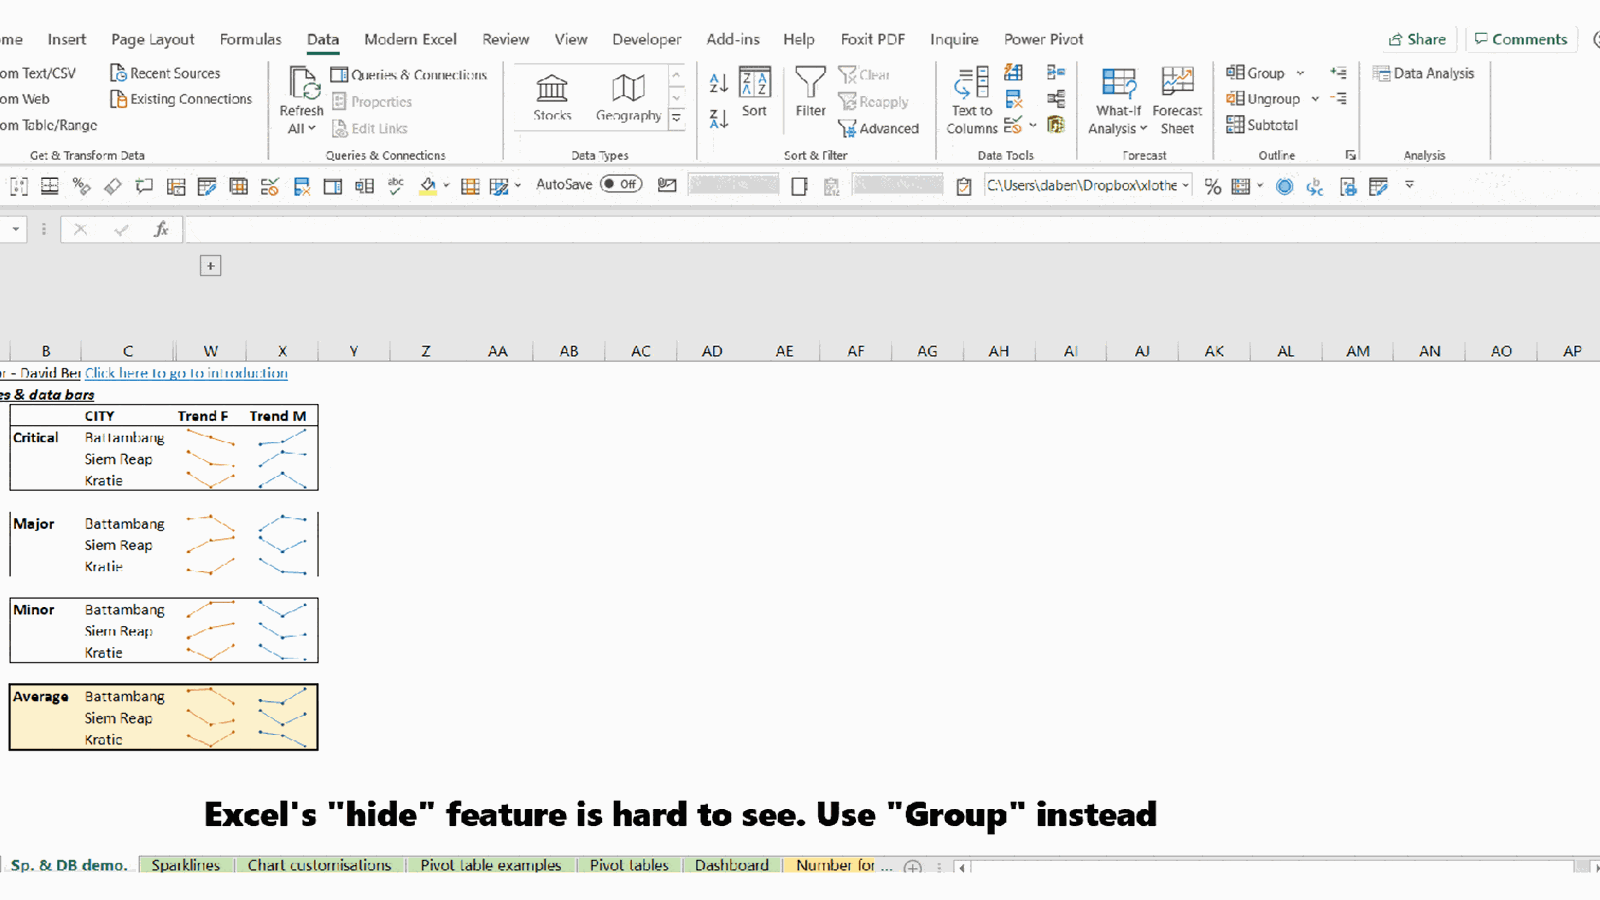Open the Group dropdown arrow

(x=1300, y=73)
